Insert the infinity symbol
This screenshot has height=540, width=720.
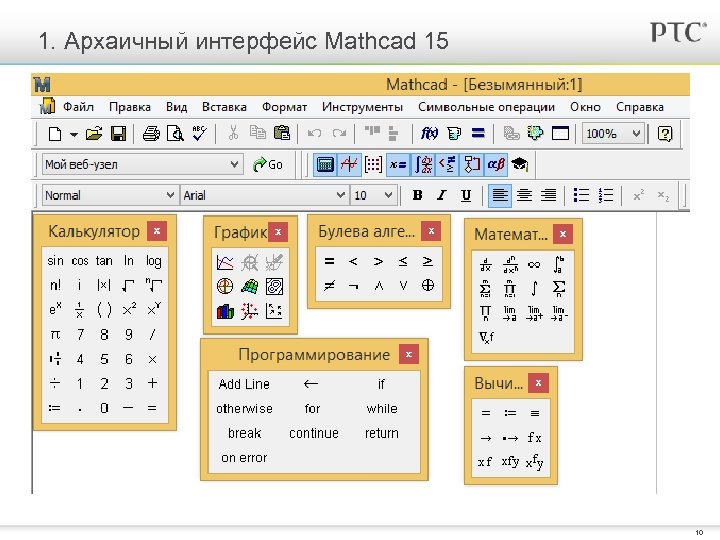coord(534,264)
